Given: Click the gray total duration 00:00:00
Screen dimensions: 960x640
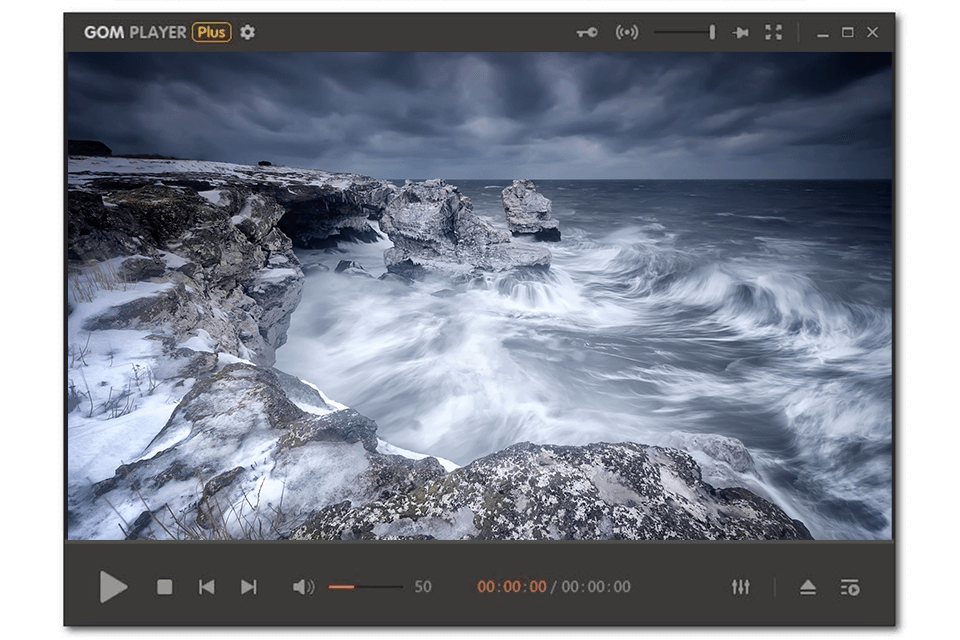Looking at the screenshot, I should point(596,587).
